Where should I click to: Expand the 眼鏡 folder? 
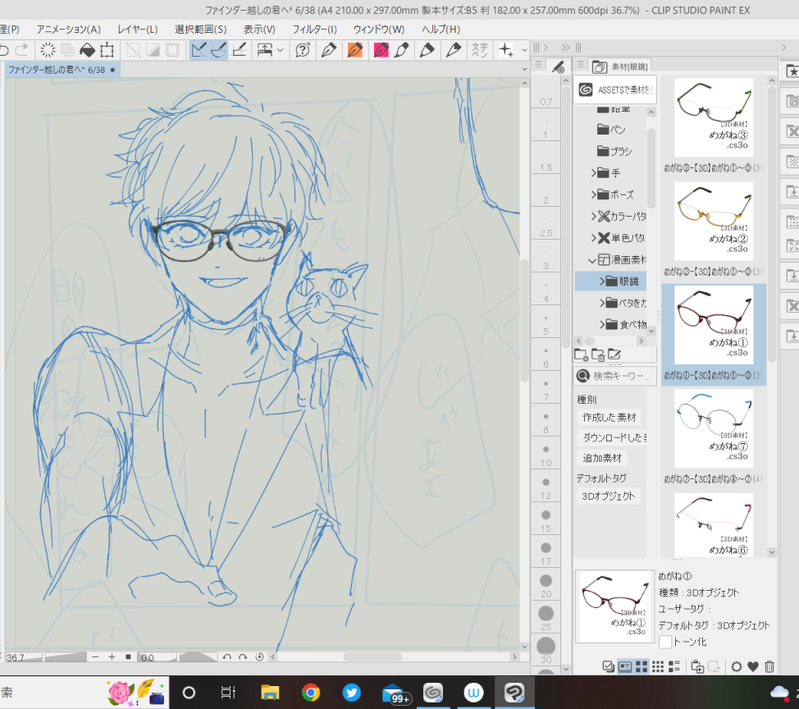click(x=602, y=281)
